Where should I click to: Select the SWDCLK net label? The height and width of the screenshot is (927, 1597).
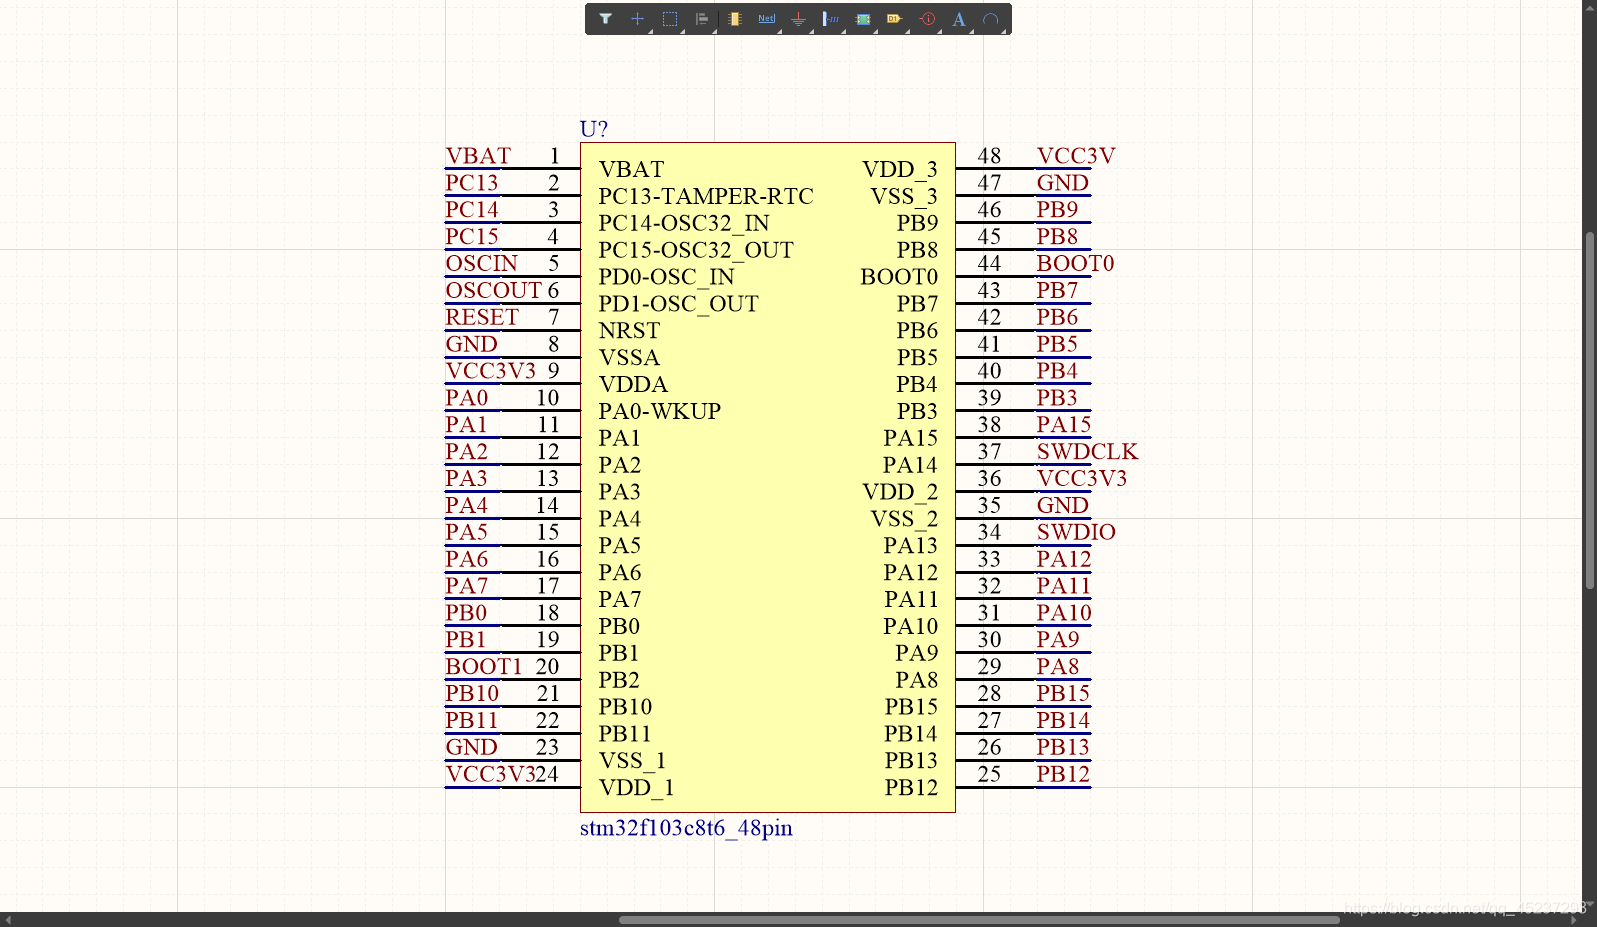click(x=1086, y=452)
